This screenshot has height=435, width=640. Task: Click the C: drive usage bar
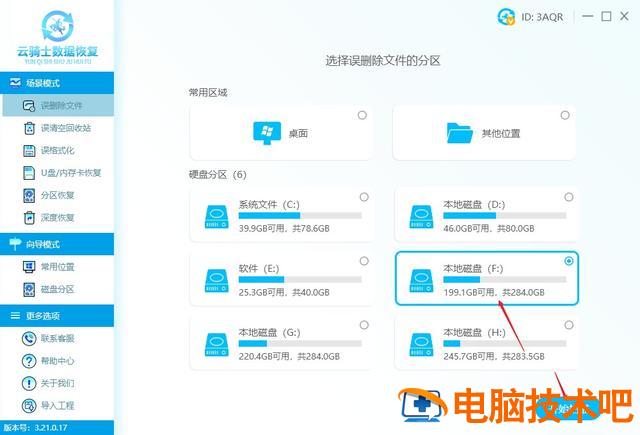coord(300,215)
